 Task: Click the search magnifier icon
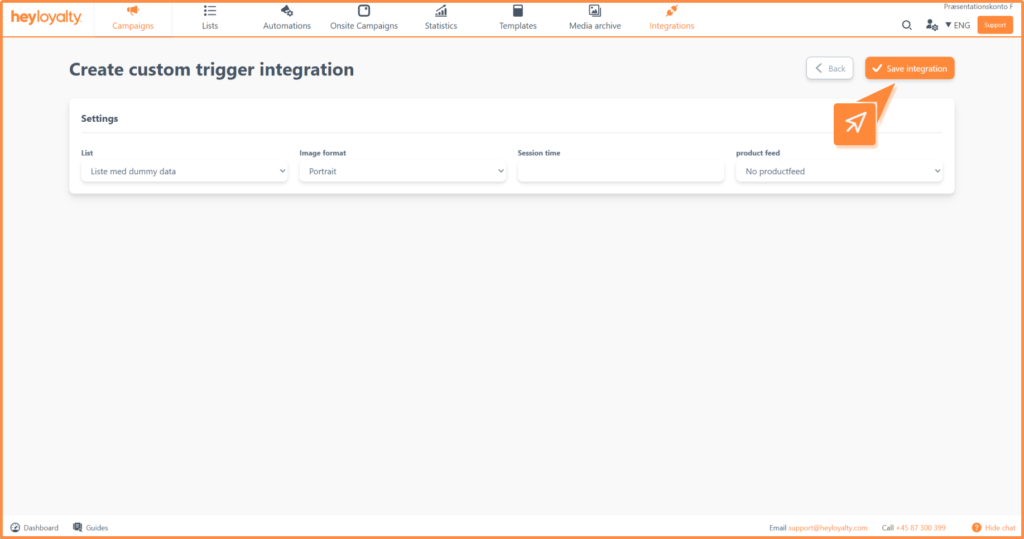(x=907, y=25)
